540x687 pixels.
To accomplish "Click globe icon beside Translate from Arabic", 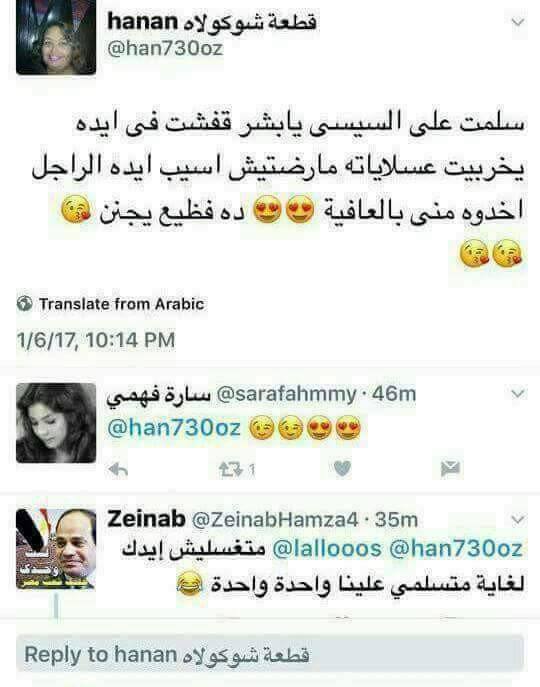I will coord(25,304).
